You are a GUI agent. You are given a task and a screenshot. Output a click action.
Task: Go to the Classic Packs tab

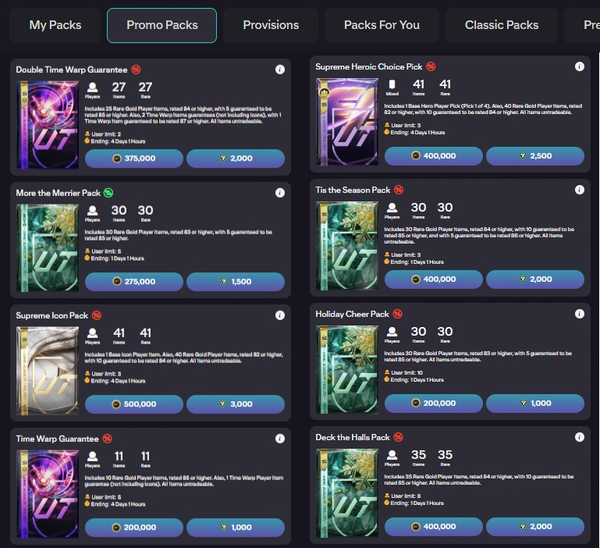[503, 25]
